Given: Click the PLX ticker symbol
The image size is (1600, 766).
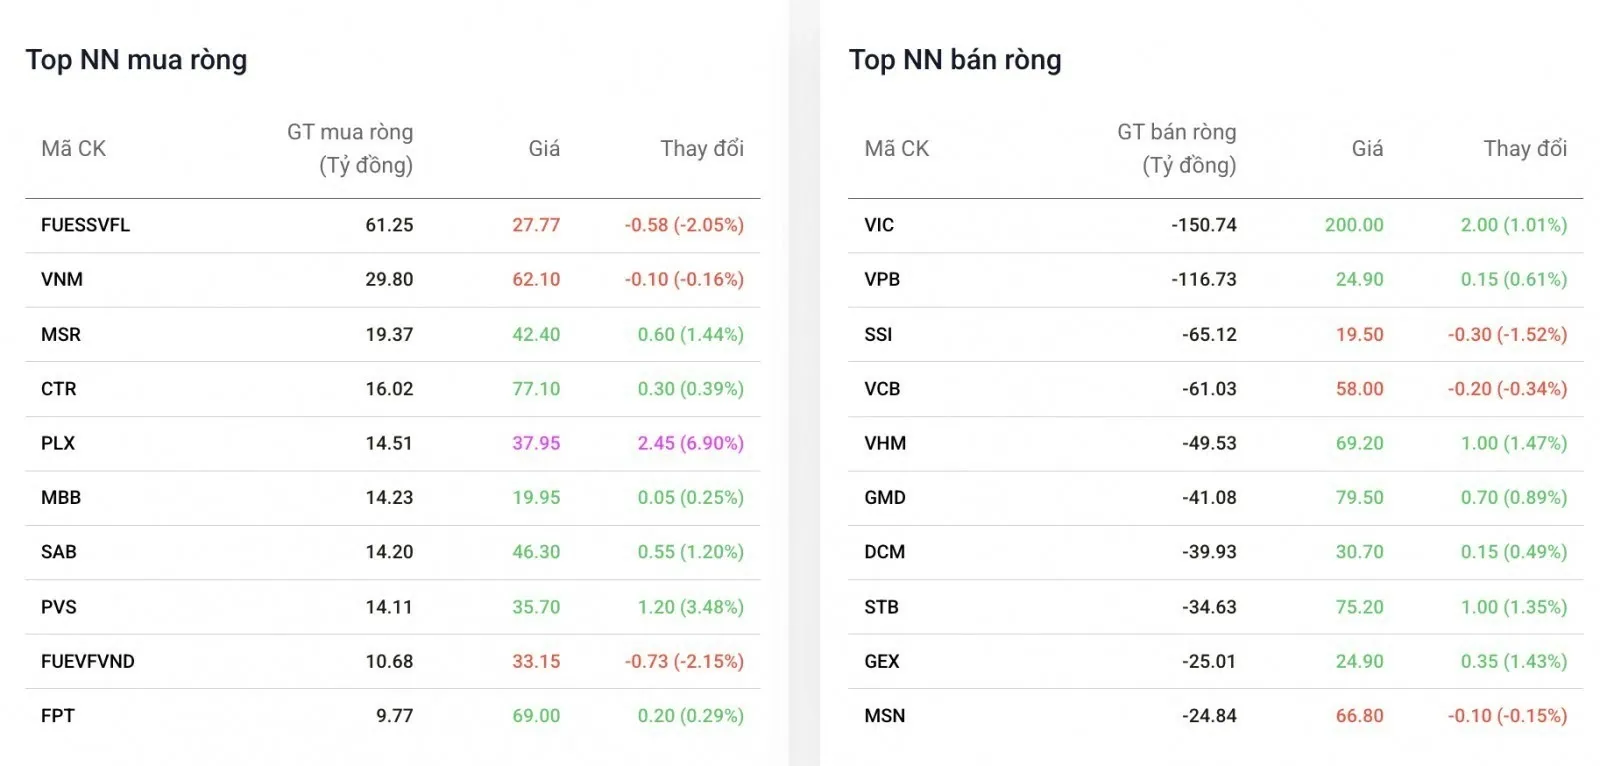Looking at the screenshot, I should tap(58, 443).
